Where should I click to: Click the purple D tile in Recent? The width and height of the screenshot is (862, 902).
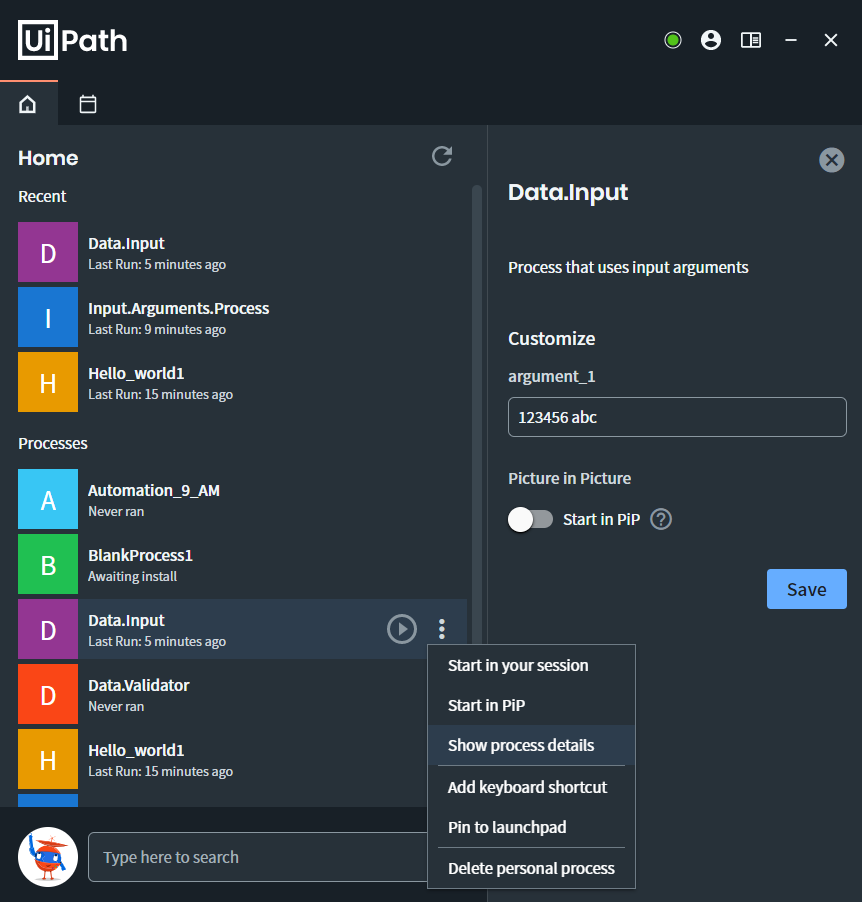pos(48,252)
